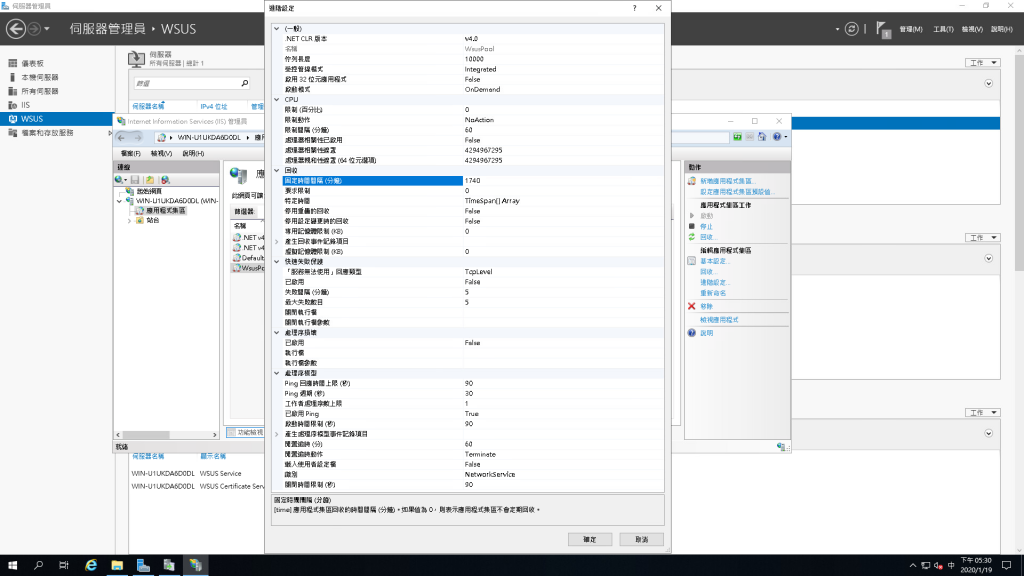Screen dimensions: 1024x576
Task: Sort by the 伺服器名稱 column header
Action: 148,106
